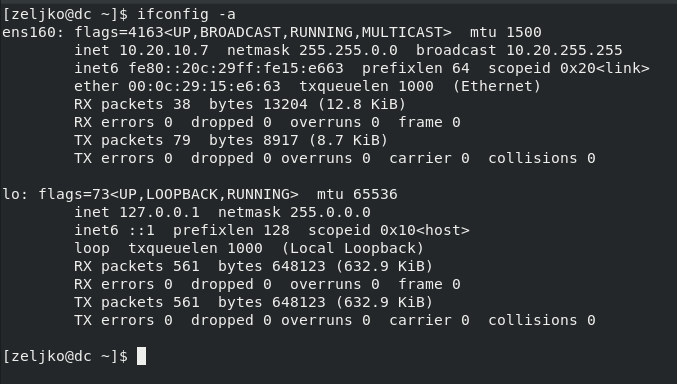Click the loopback address 127.0.0.1

pyautogui.click(x=159, y=213)
